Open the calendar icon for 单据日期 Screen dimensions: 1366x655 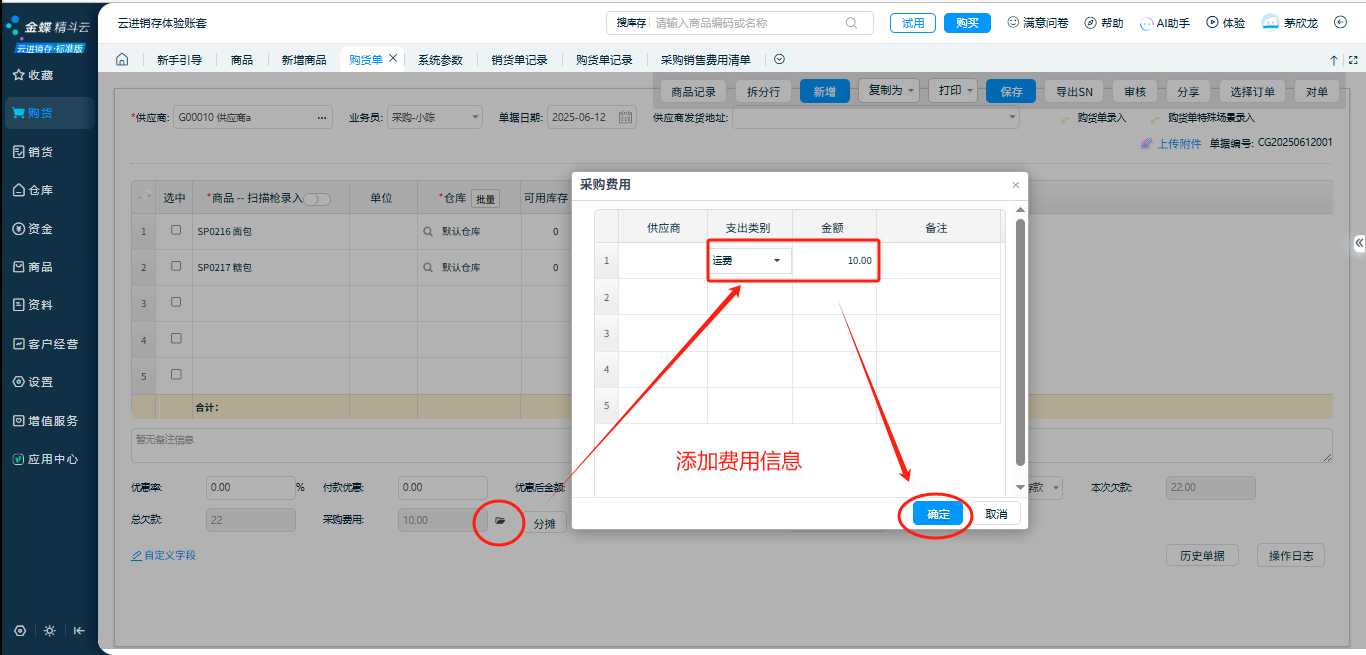626,118
